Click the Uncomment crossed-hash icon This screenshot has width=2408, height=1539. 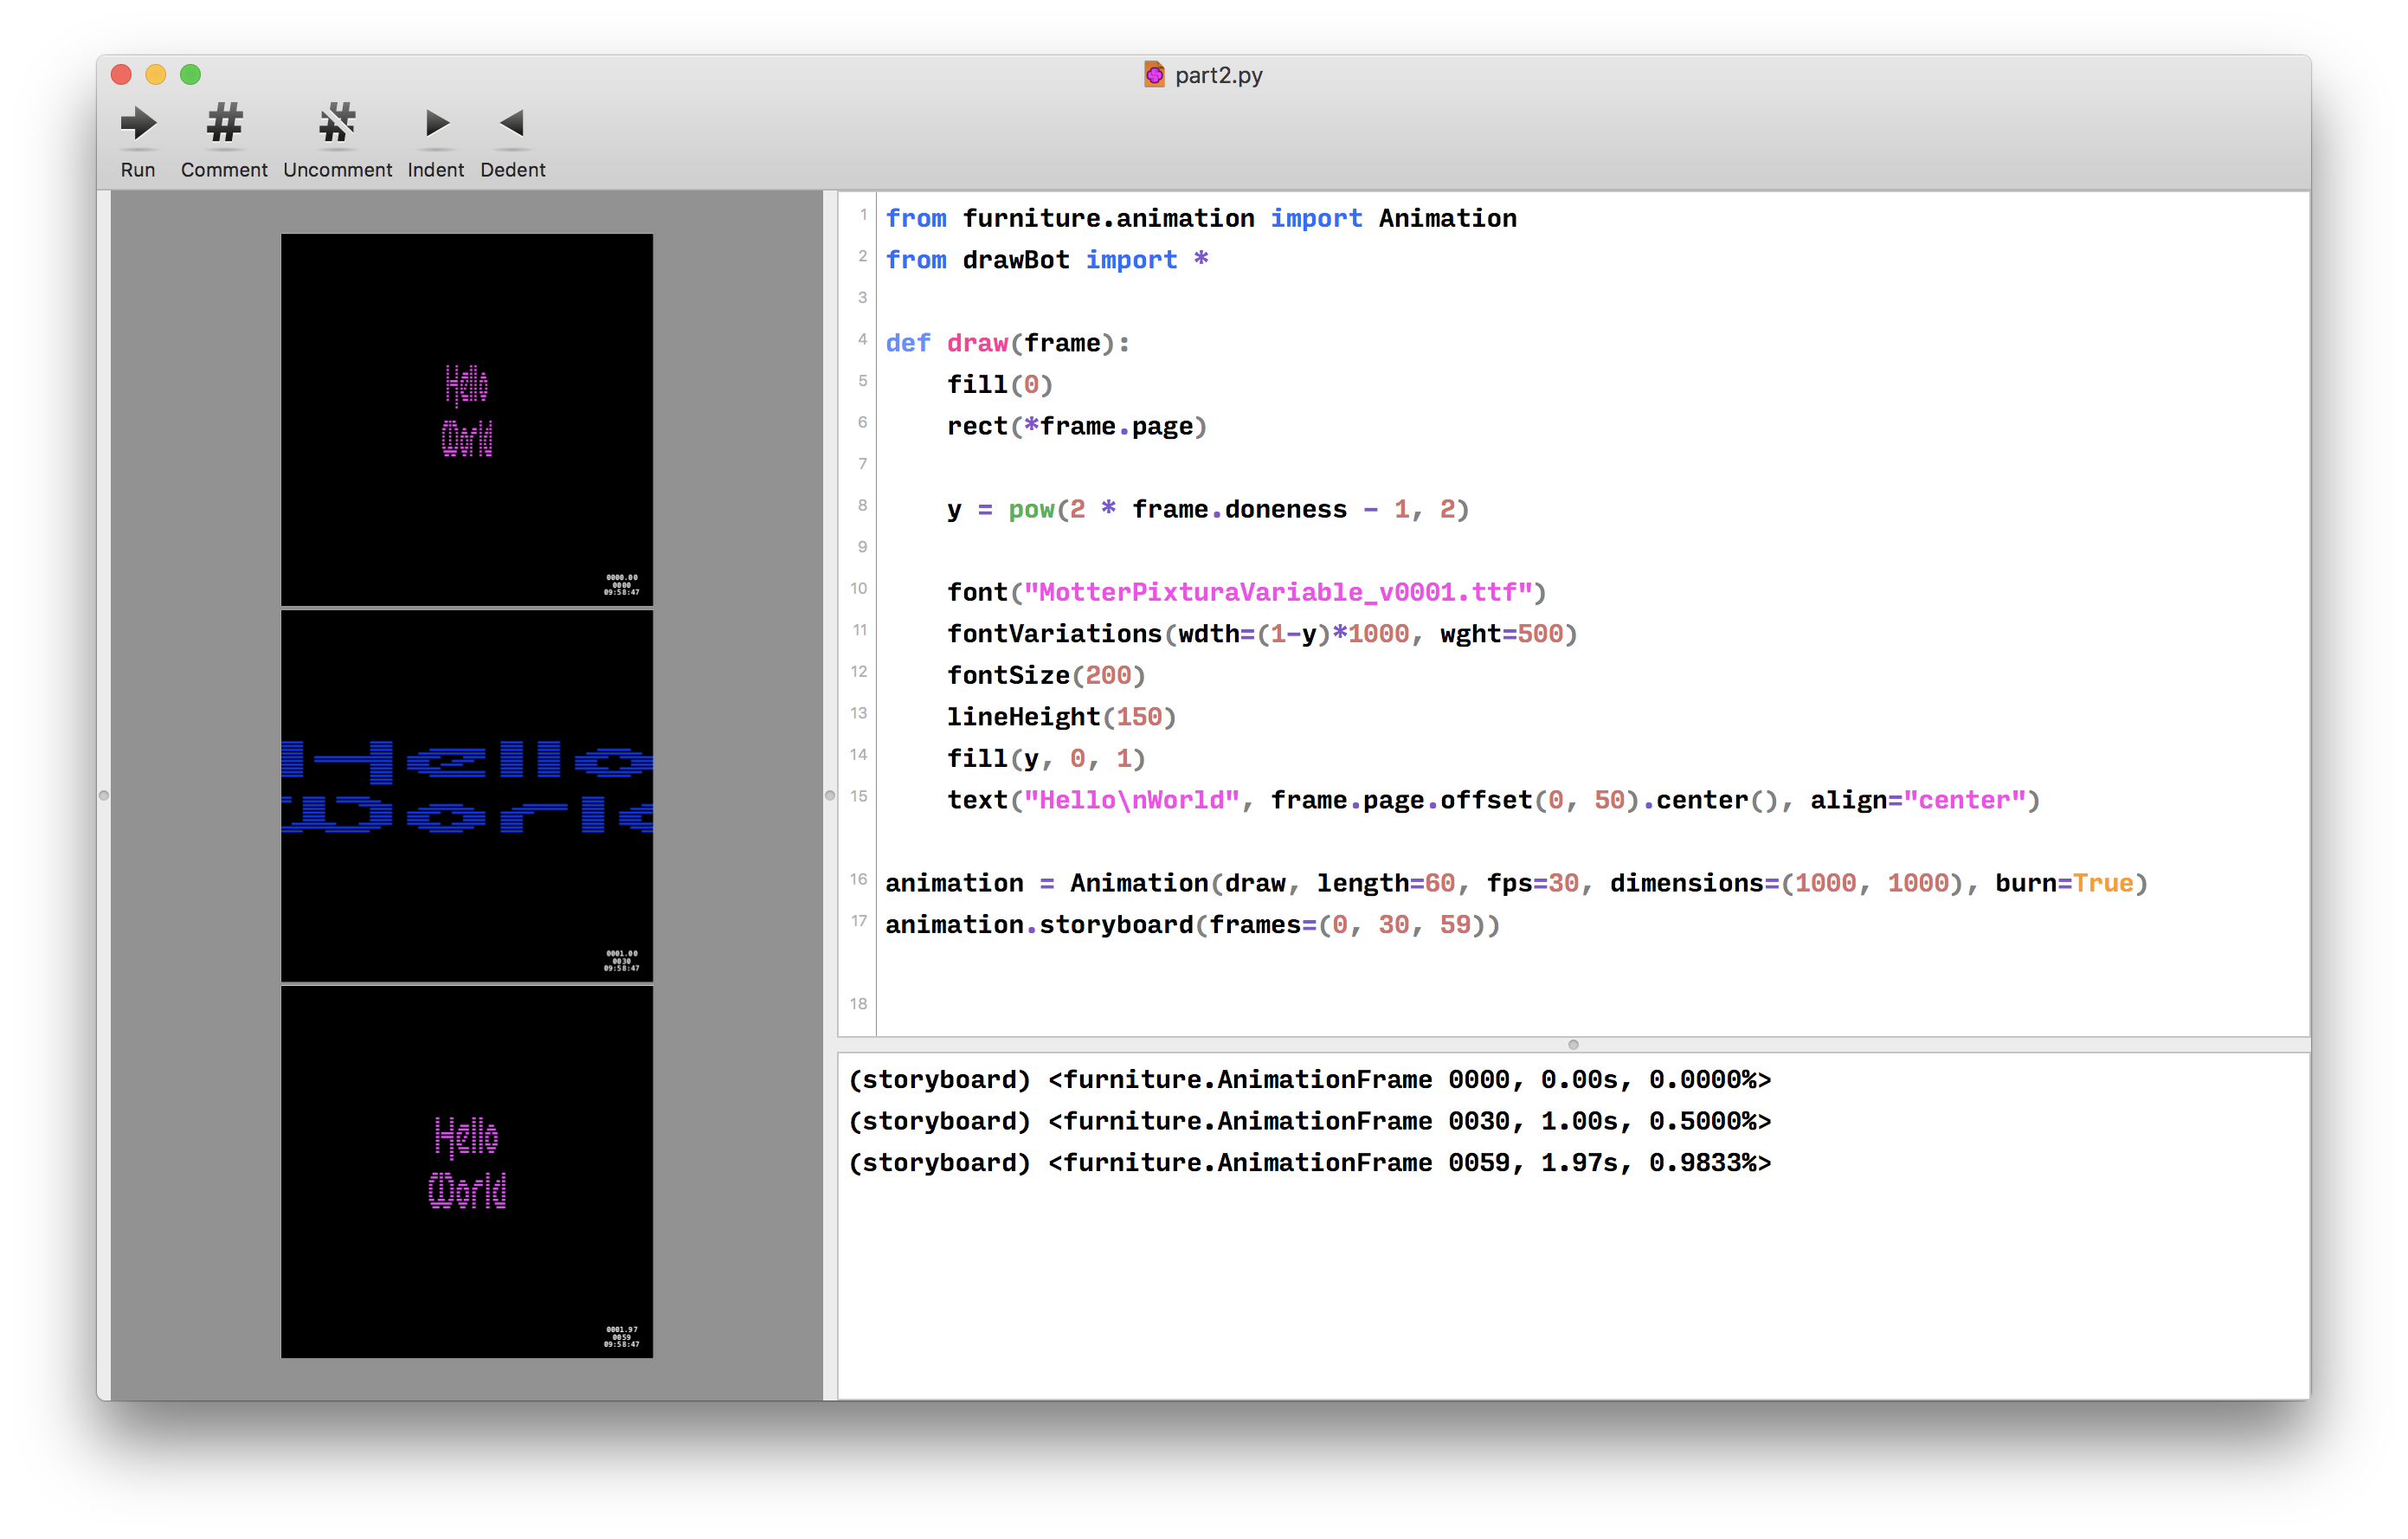(337, 123)
